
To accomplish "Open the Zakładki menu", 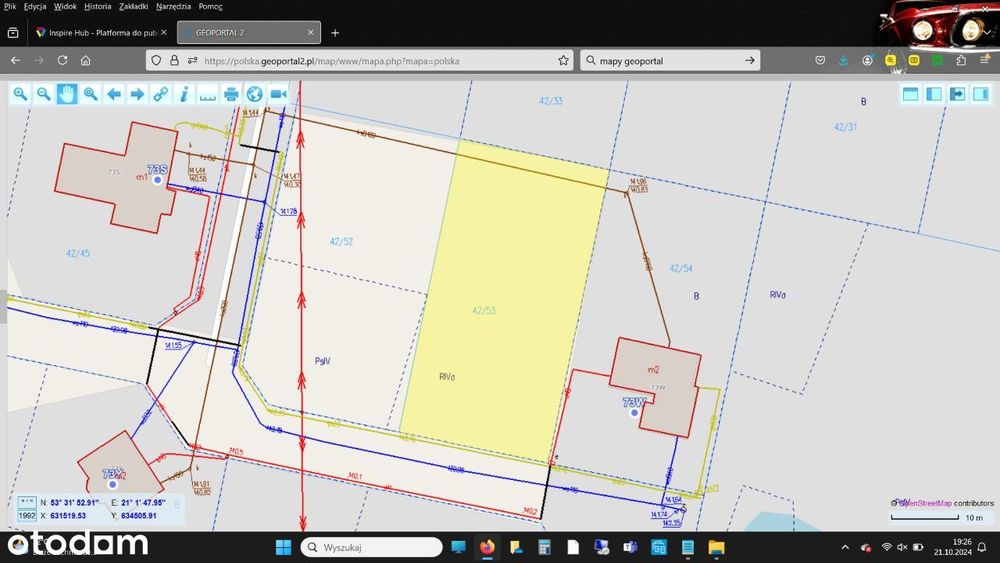I will [x=133, y=6].
